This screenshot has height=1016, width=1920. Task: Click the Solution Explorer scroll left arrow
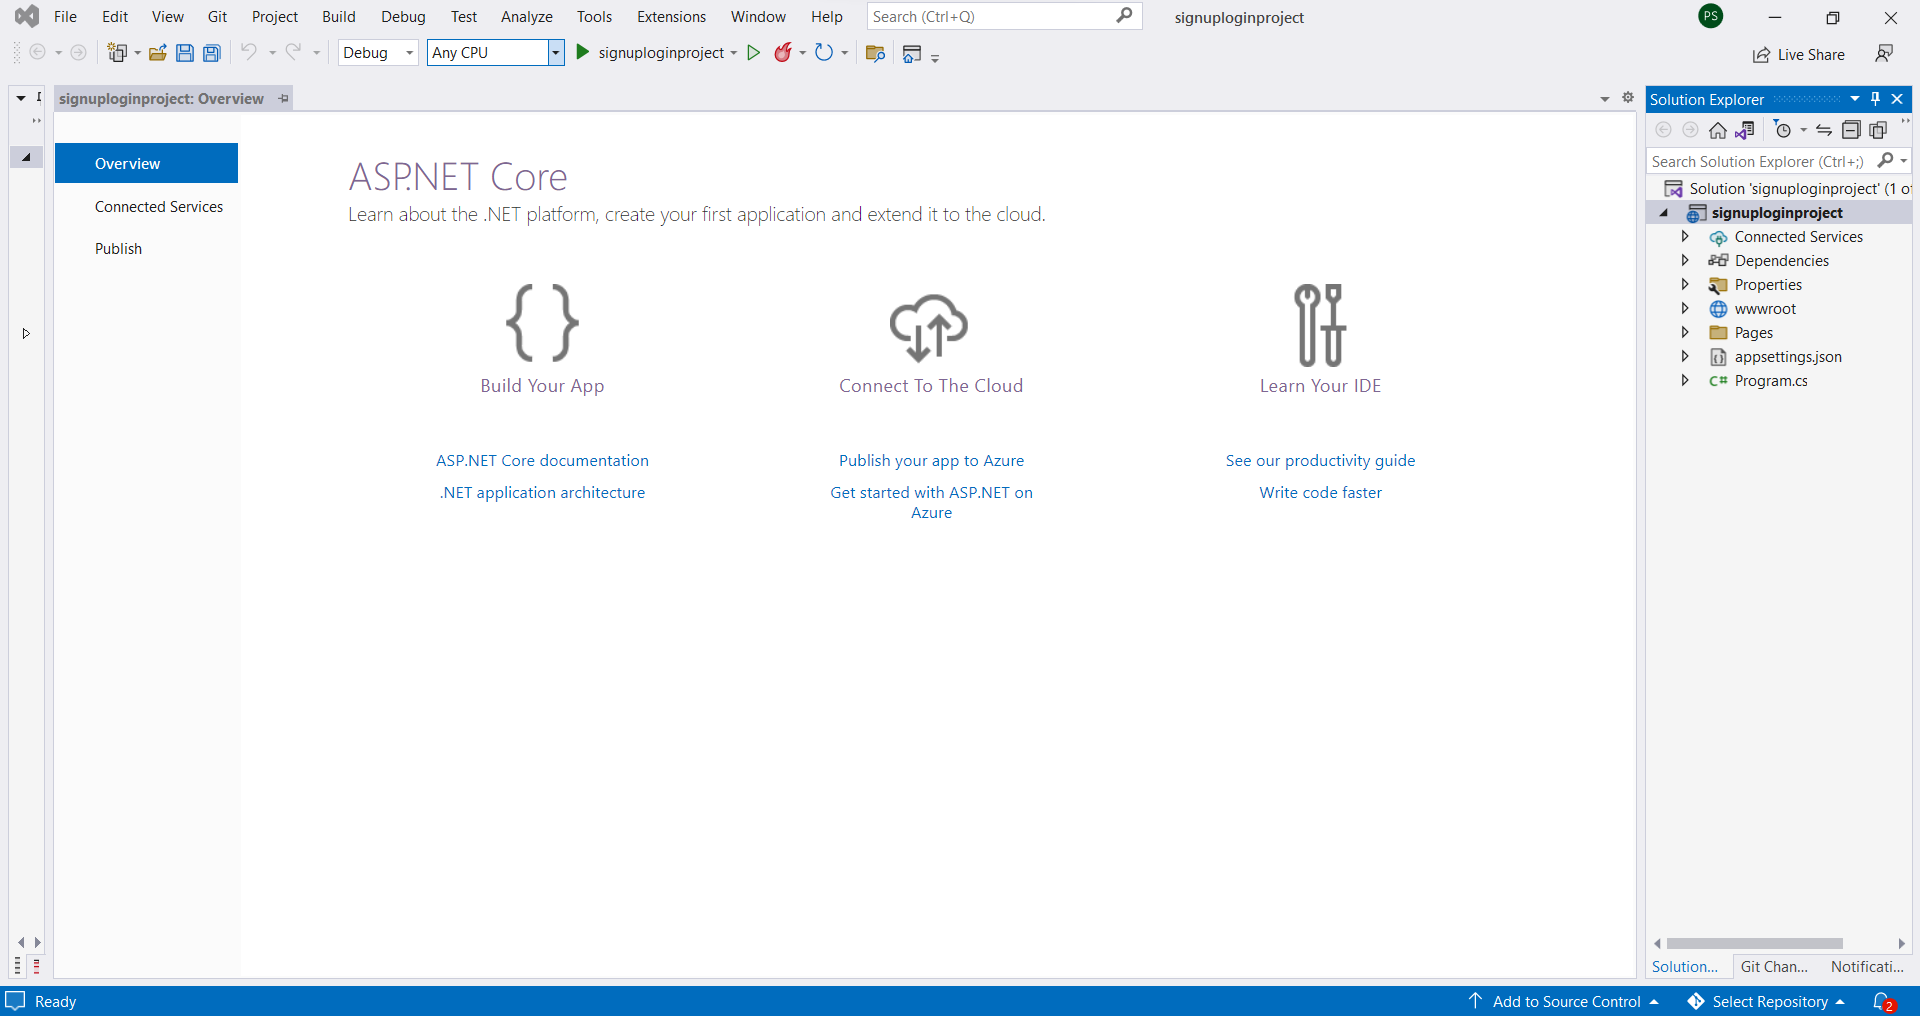point(1657,943)
